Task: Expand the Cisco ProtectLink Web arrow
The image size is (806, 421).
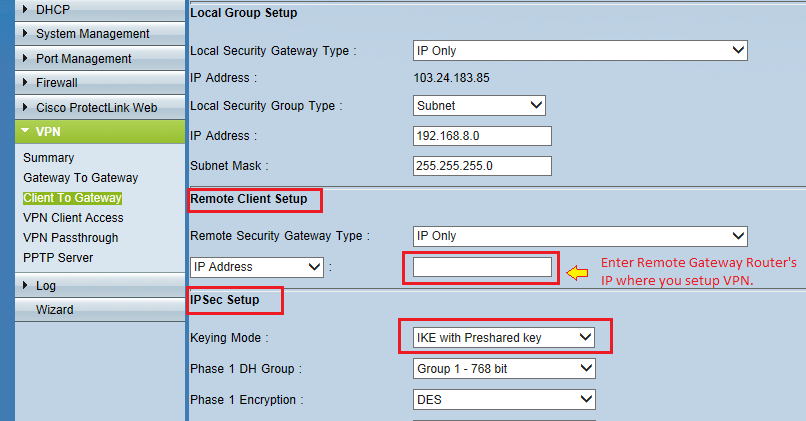Action: click(x=25, y=107)
